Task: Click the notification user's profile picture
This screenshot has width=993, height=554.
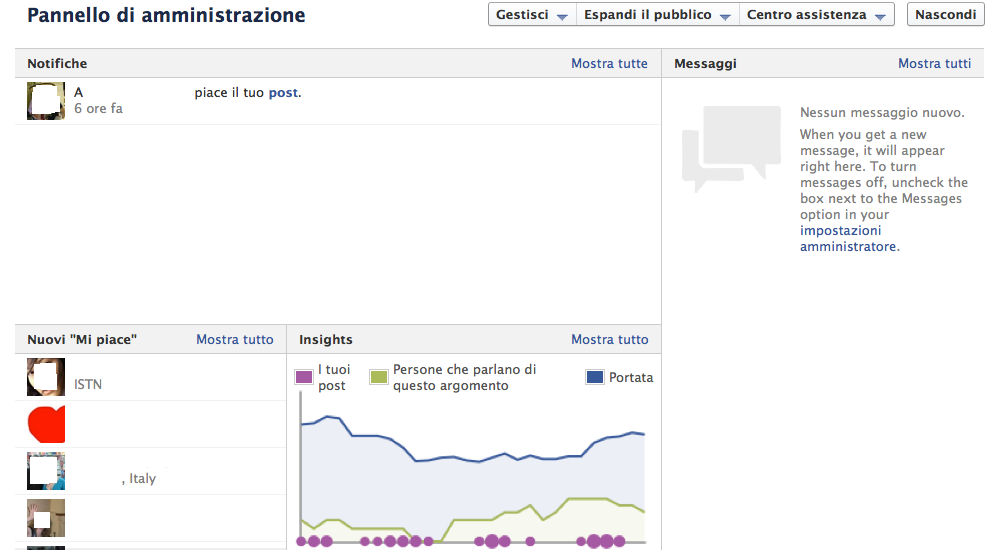Action: (46, 101)
